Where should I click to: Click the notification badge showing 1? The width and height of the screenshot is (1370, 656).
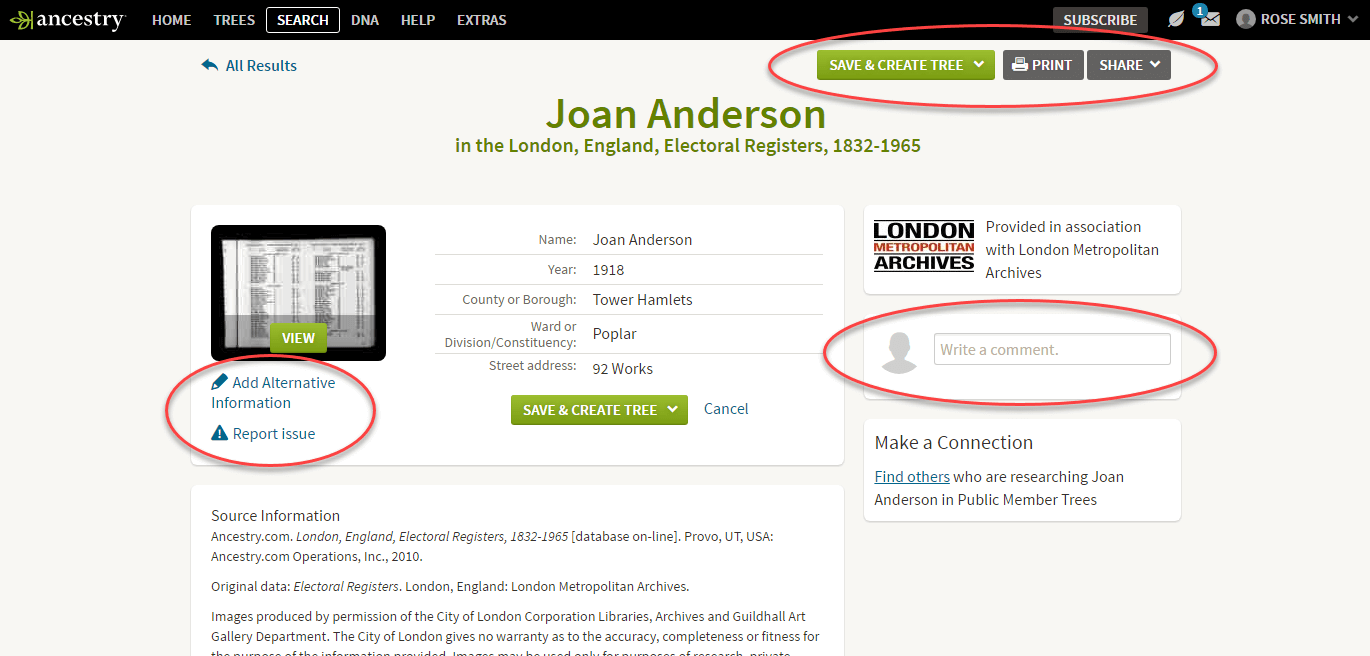click(1199, 11)
